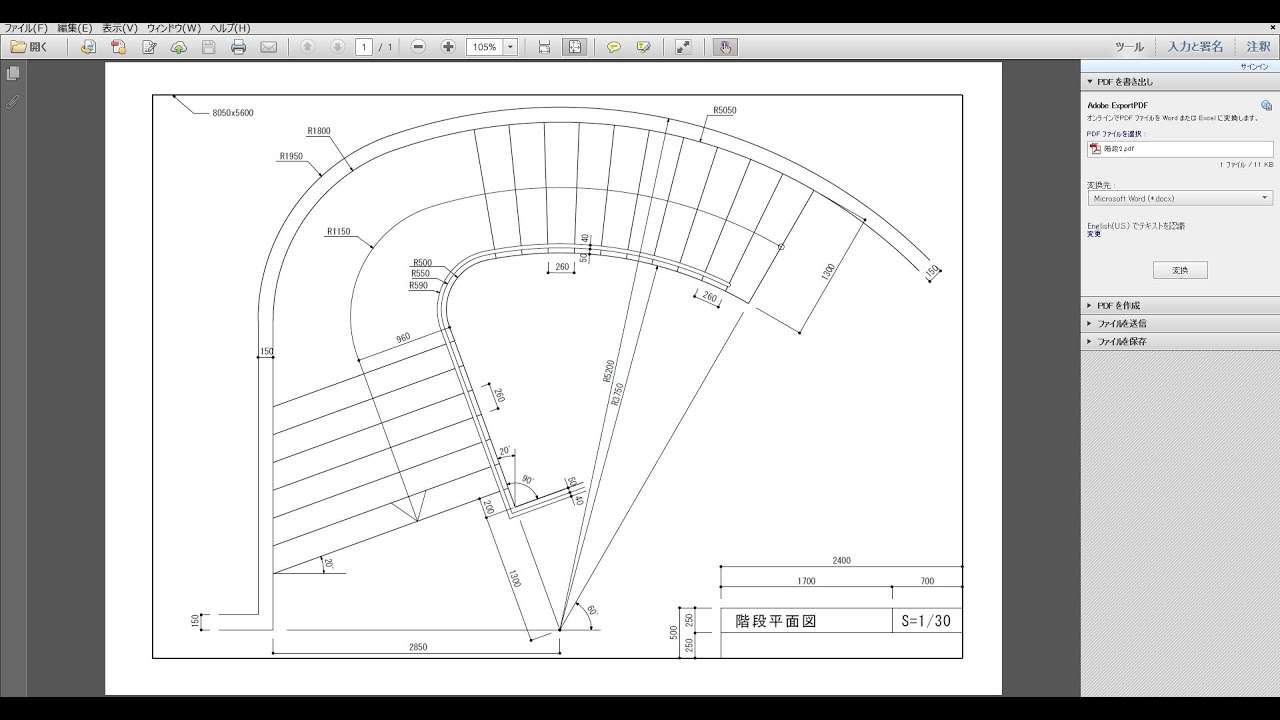Open the ファイル(F) menu
This screenshot has height=720, width=1280.
pyautogui.click(x=27, y=28)
